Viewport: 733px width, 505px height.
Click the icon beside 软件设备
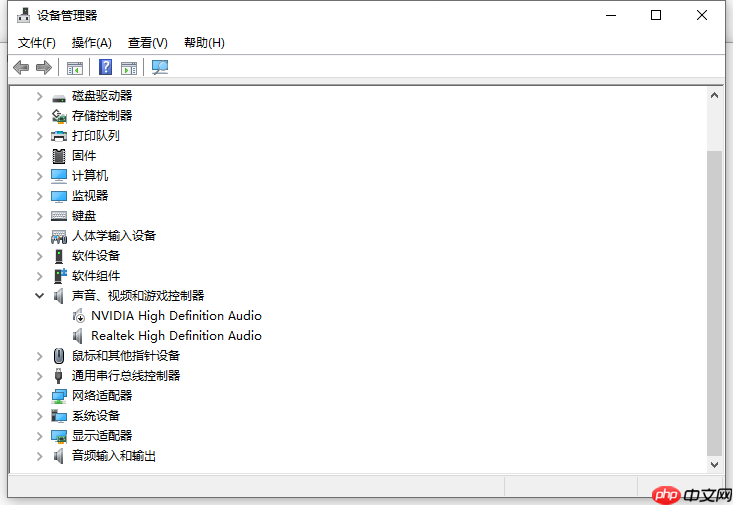[x=59, y=256]
